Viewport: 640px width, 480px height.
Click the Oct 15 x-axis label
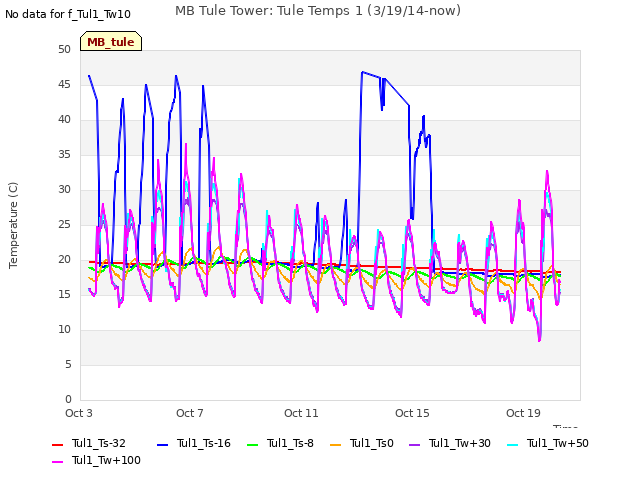point(412,413)
